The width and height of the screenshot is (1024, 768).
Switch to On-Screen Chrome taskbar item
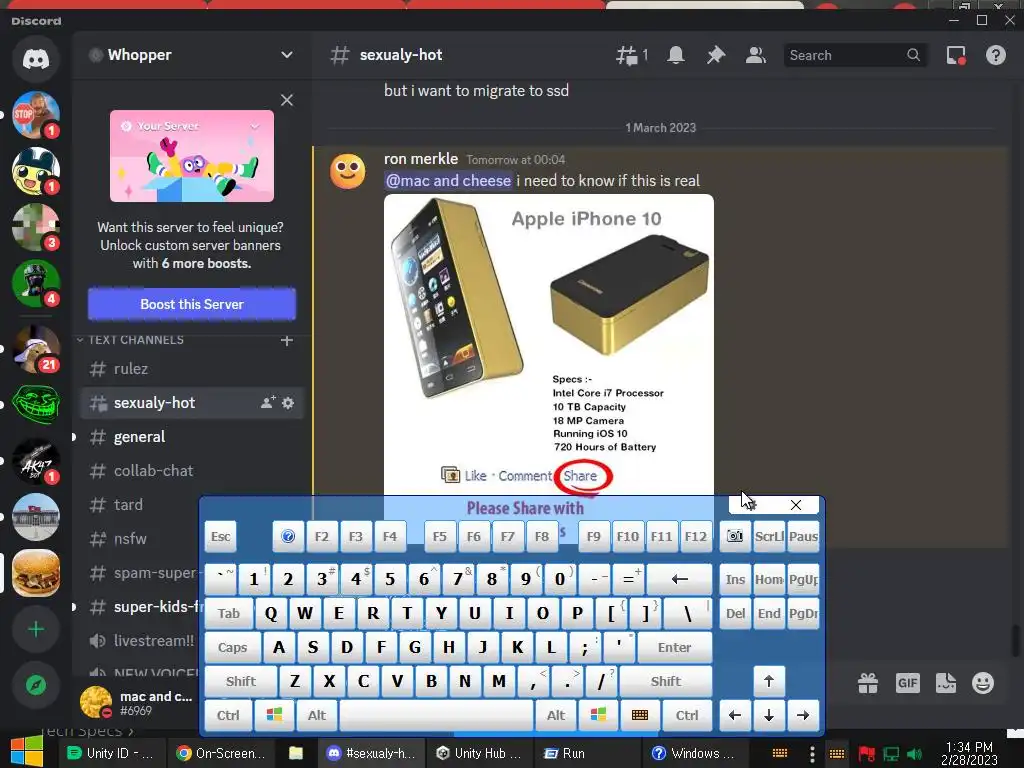coord(221,753)
